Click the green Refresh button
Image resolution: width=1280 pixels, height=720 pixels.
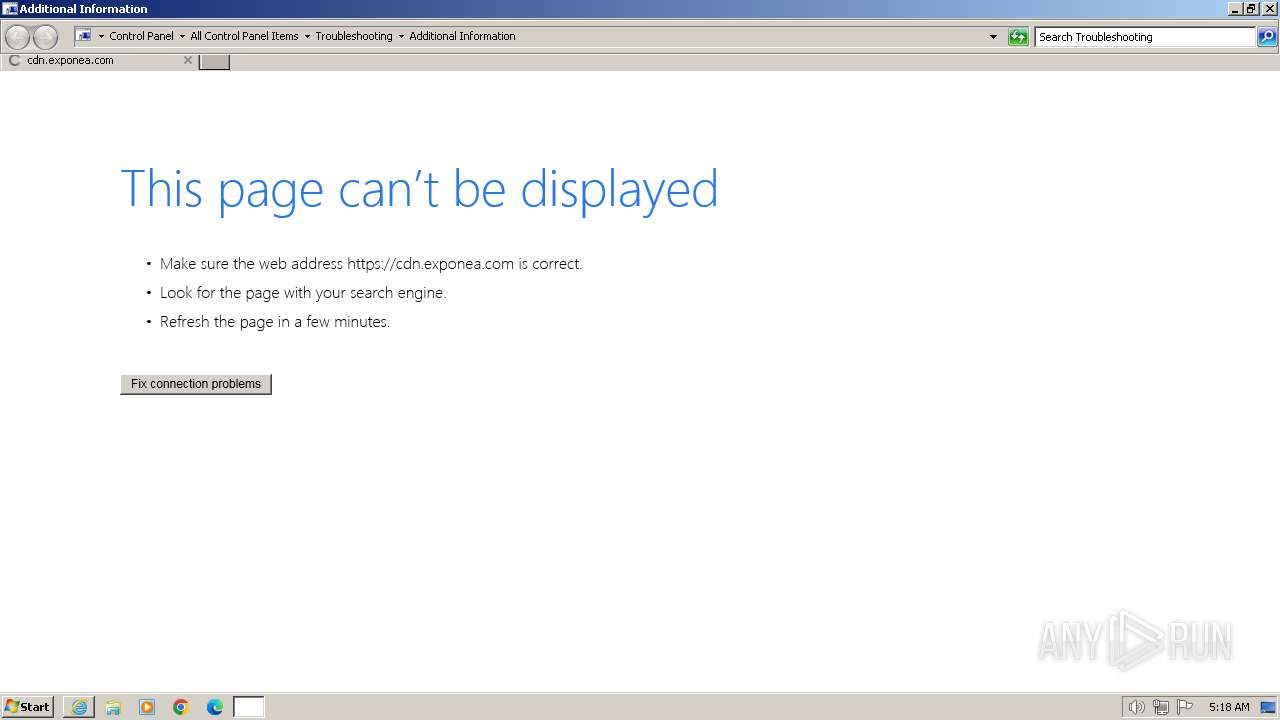(x=1018, y=37)
